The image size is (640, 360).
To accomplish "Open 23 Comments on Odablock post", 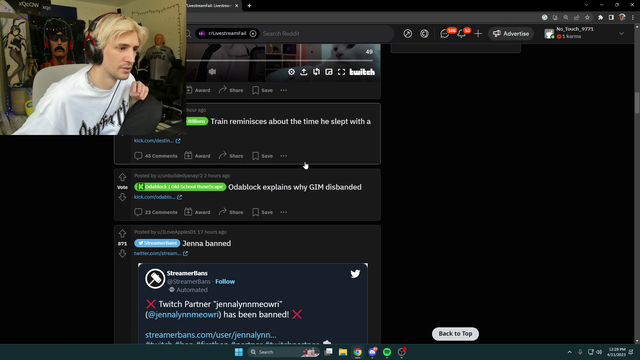I will (x=156, y=212).
